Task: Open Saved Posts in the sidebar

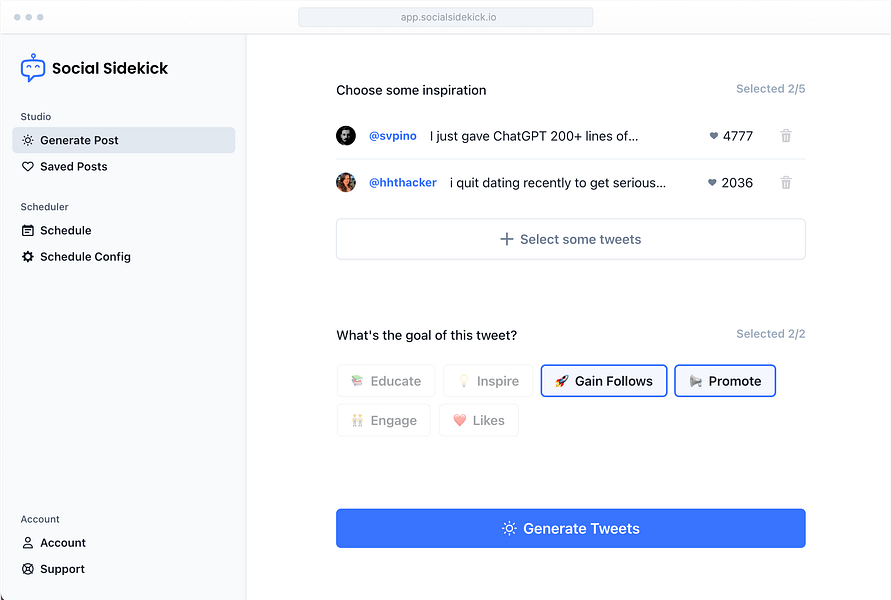Action: point(123,166)
